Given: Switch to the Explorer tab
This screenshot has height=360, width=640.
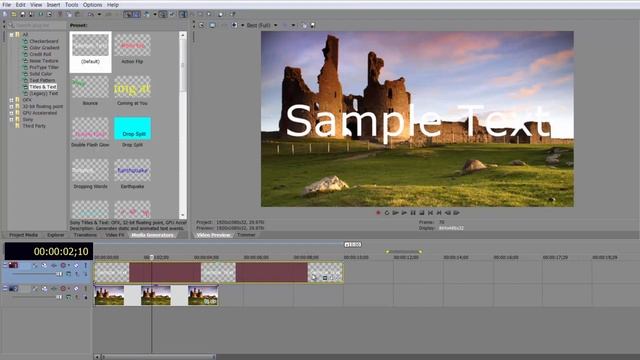Looking at the screenshot, I should pyautogui.click(x=56, y=235).
